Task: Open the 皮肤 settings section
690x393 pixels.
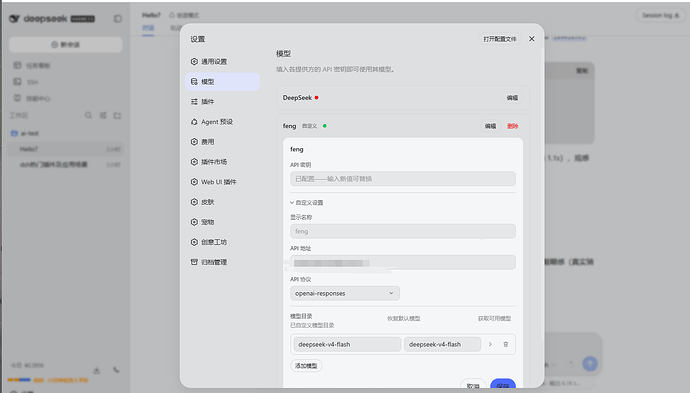Action: [222, 202]
